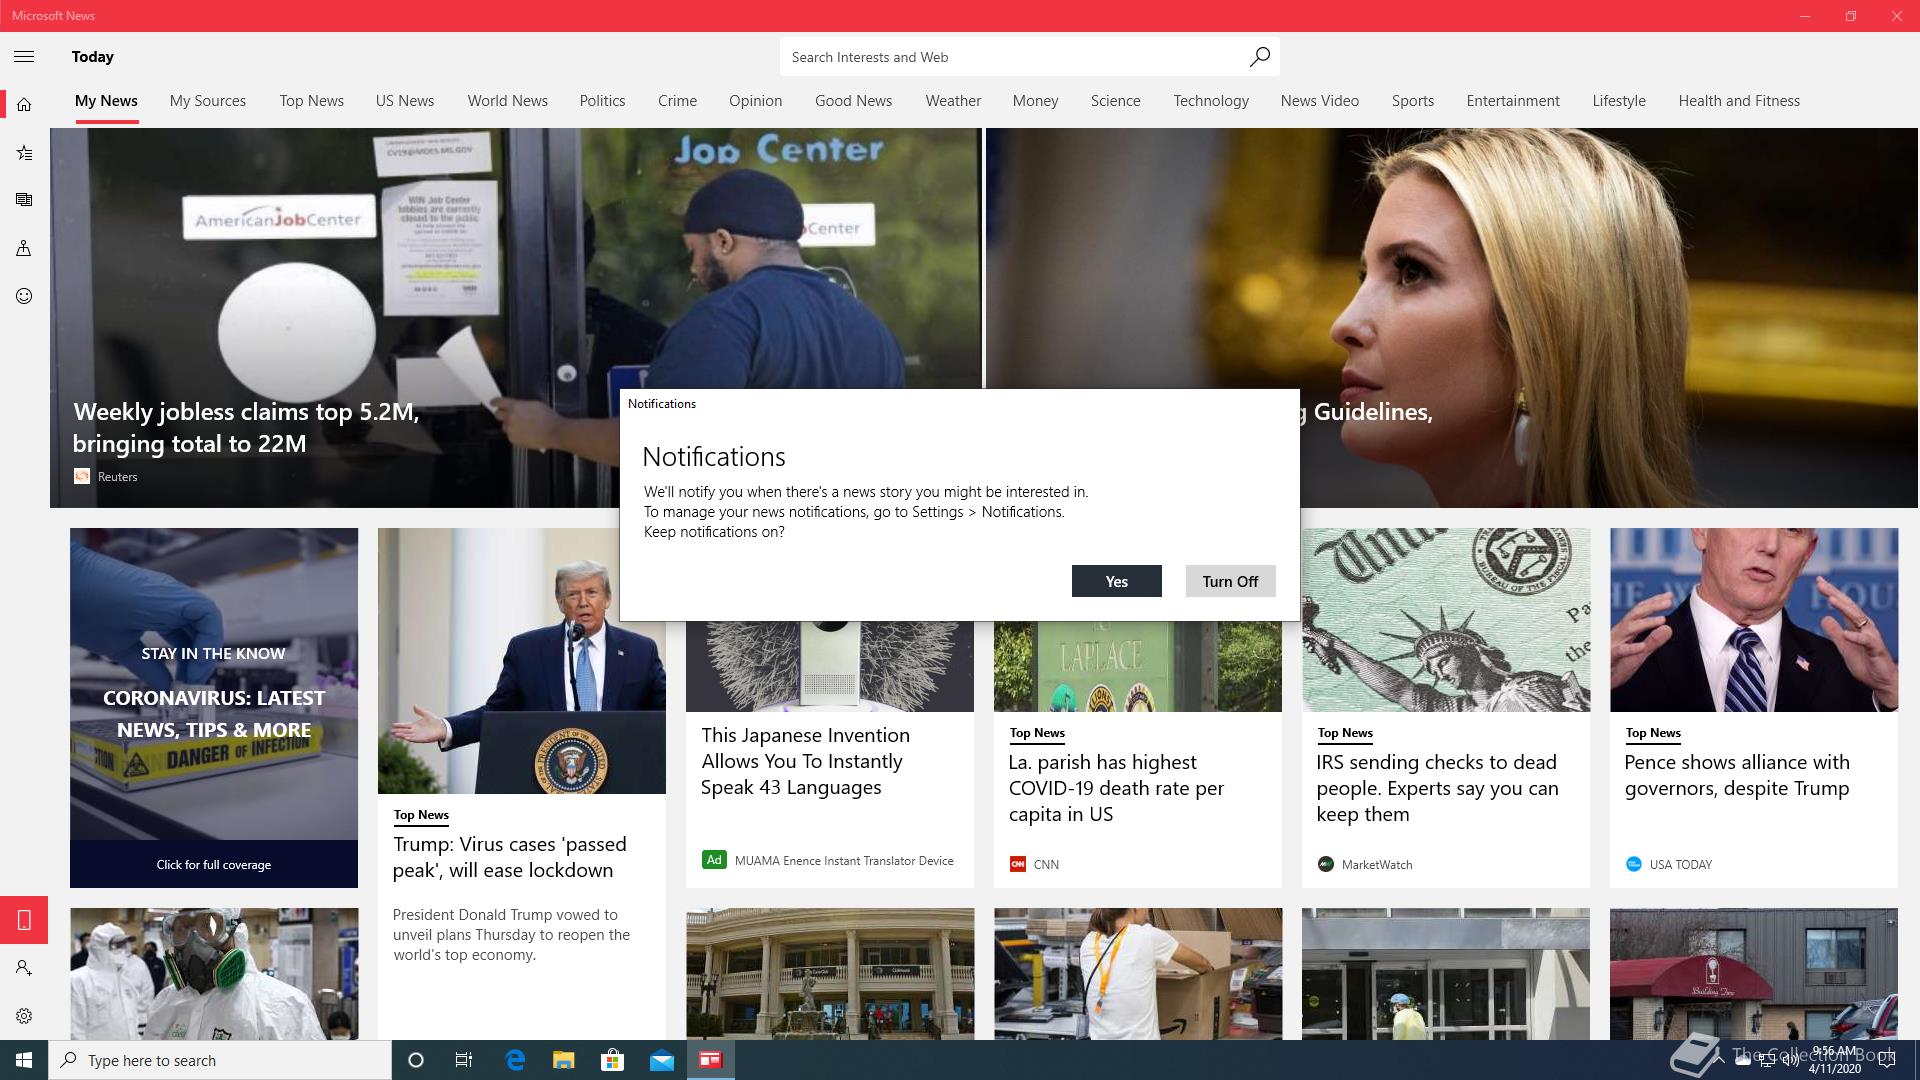Click the green Ad badge
The width and height of the screenshot is (1920, 1080).
coord(714,860)
